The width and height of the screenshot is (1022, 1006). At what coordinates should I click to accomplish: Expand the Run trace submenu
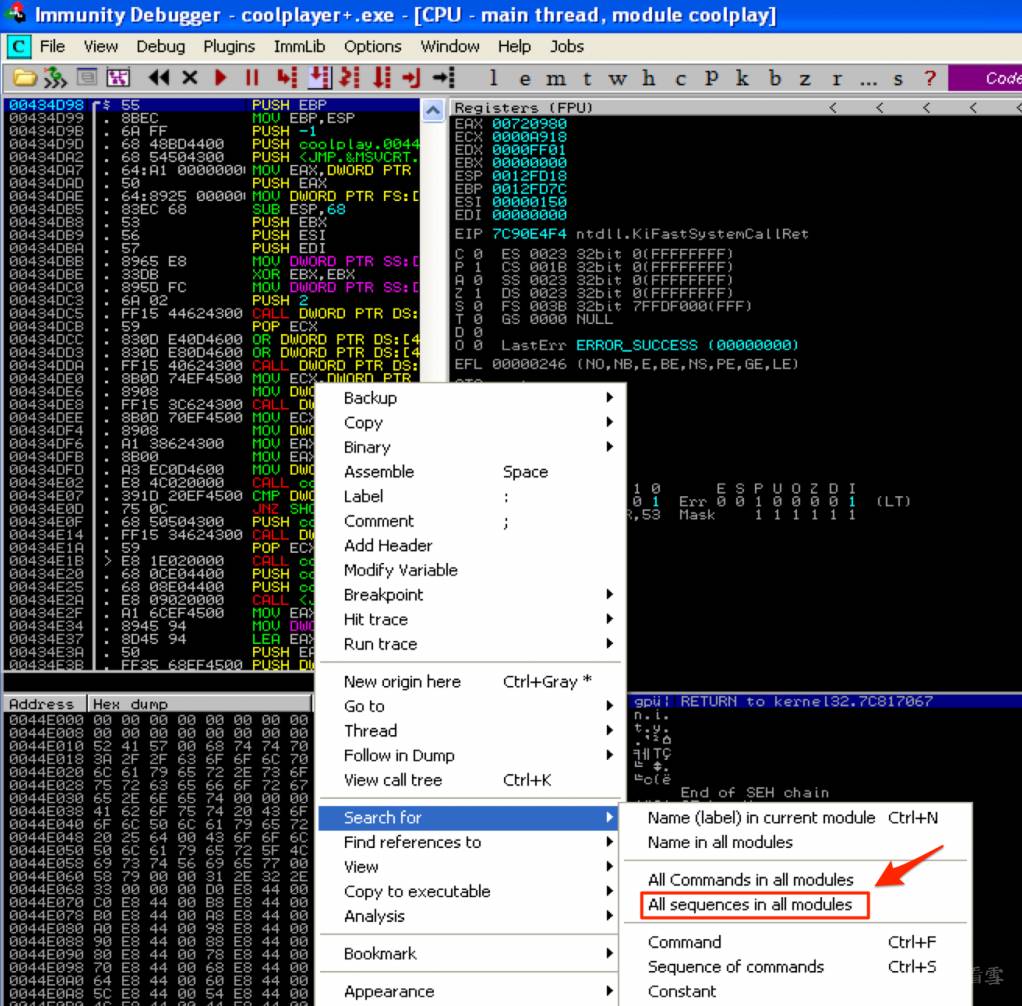470,644
